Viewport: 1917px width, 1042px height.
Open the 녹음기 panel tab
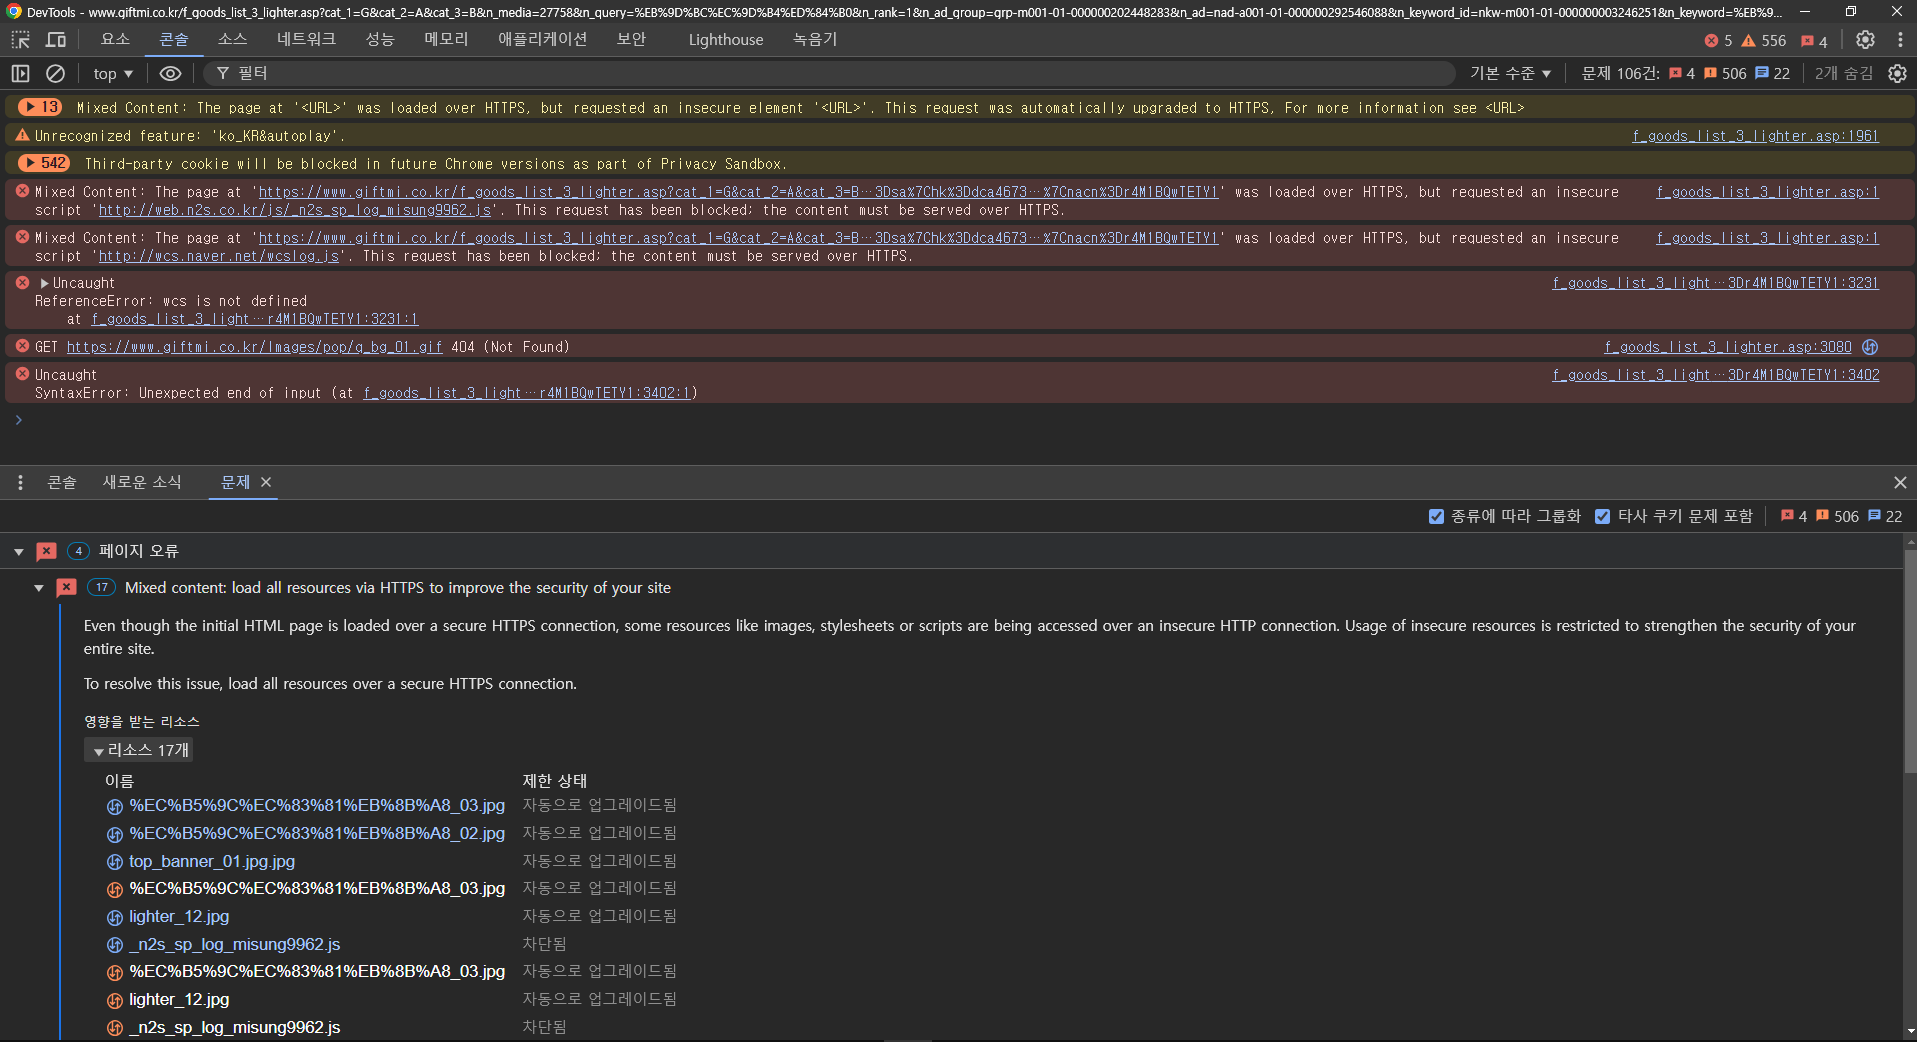point(815,39)
